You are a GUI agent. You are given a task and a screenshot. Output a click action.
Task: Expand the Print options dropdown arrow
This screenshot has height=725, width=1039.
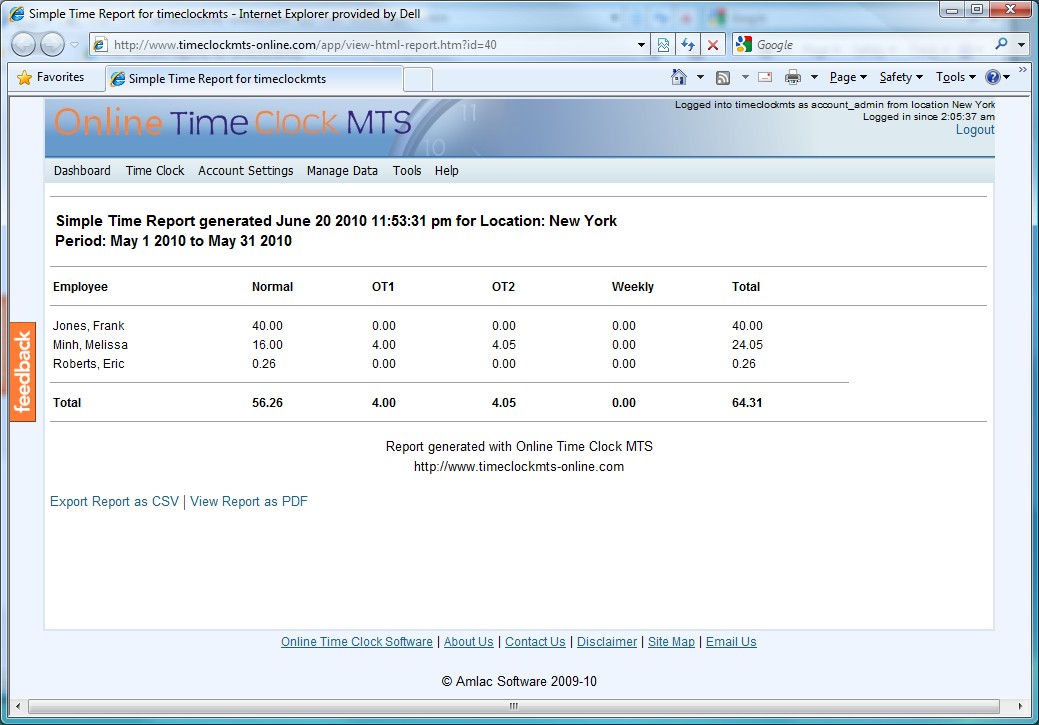(814, 77)
